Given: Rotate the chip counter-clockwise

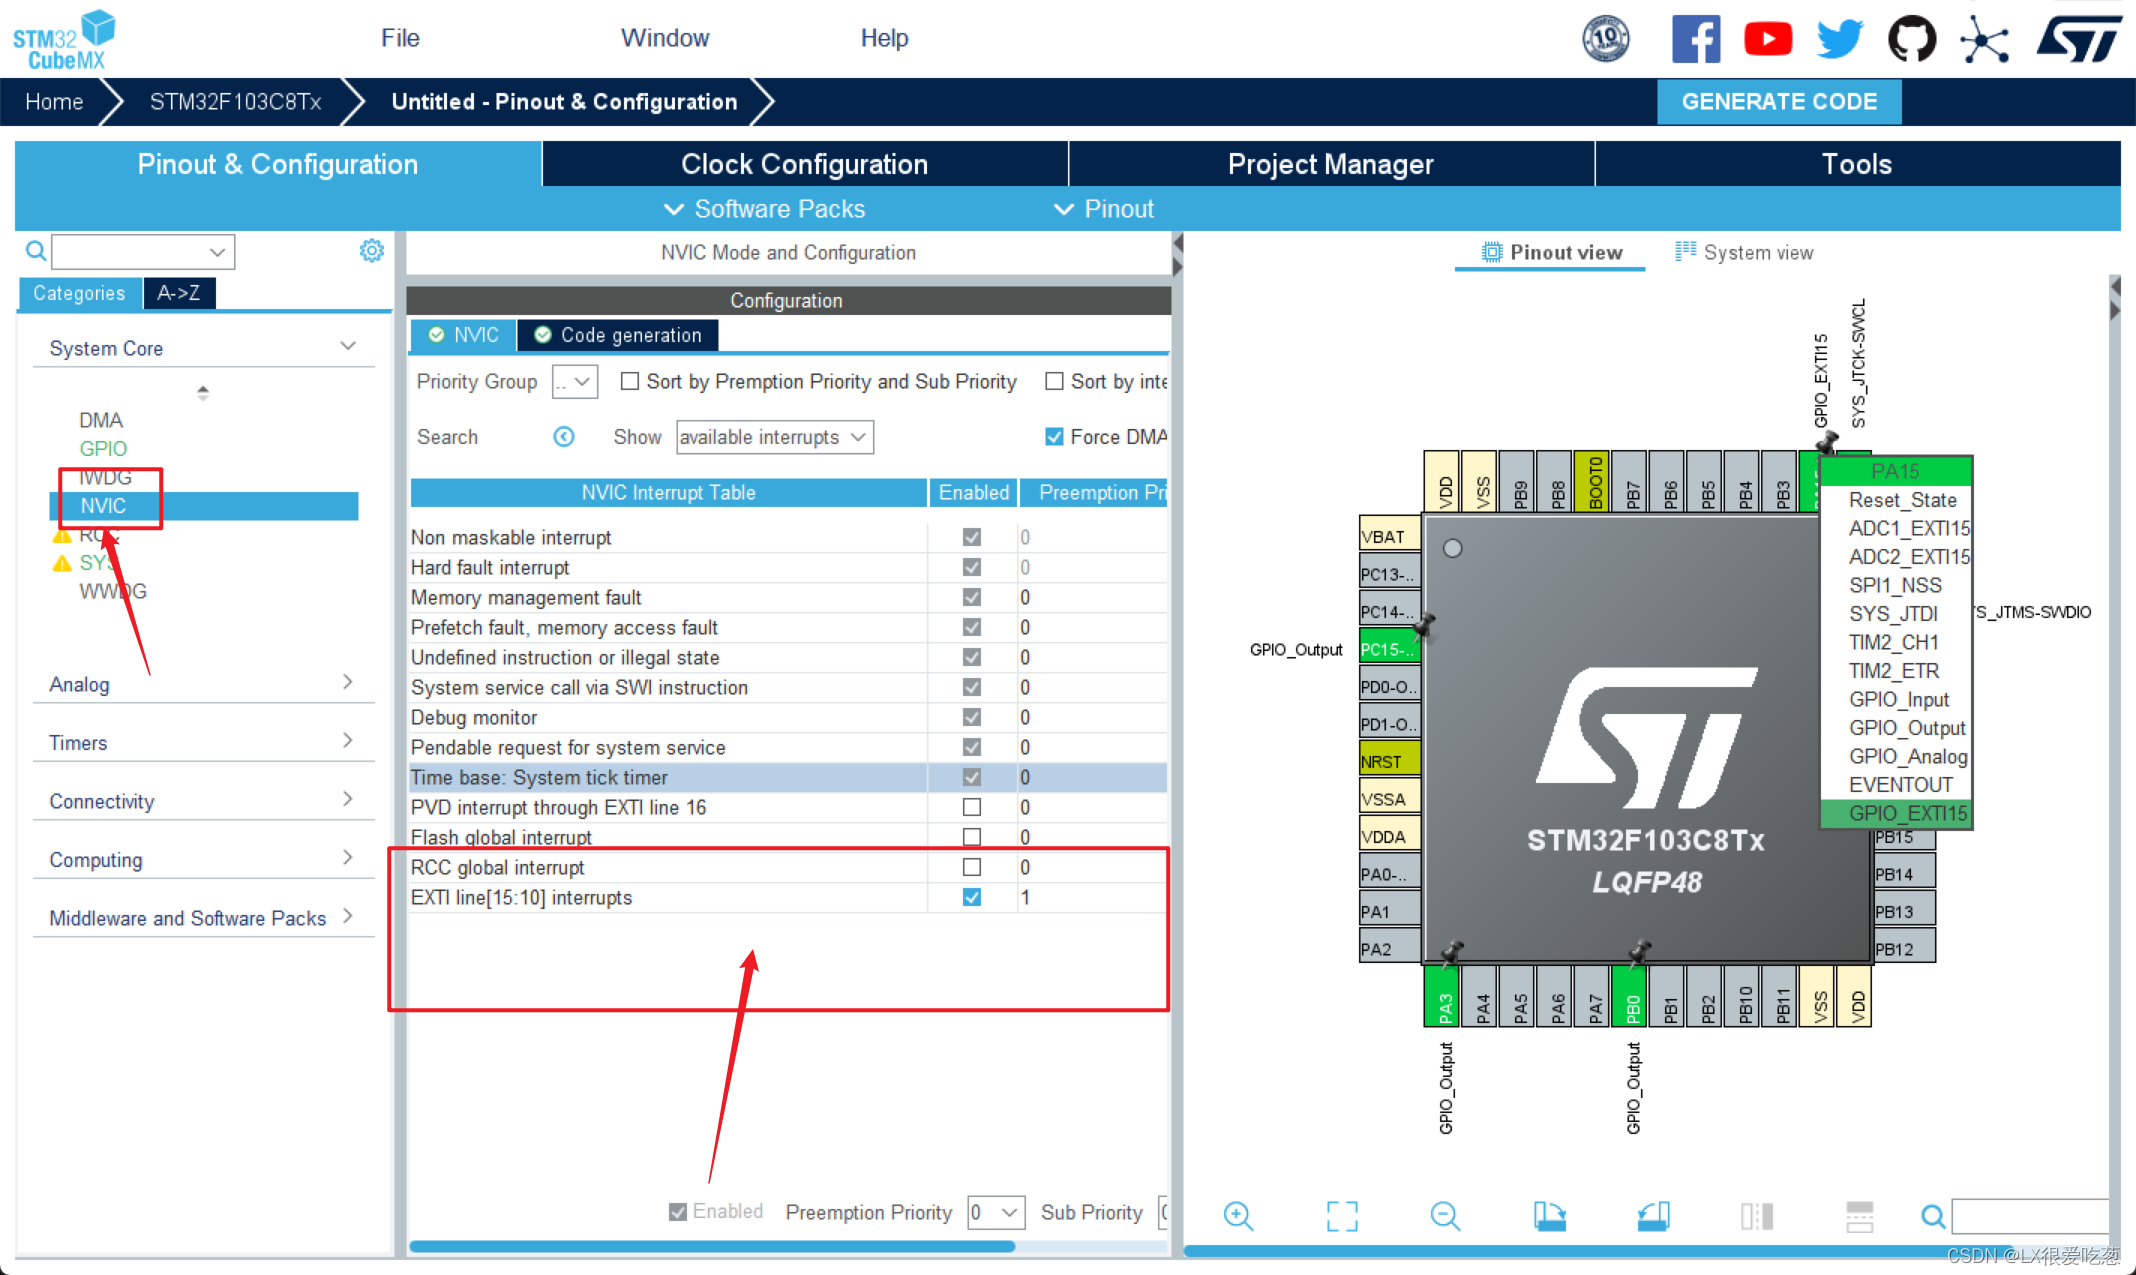Looking at the screenshot, I should click(1654, 1216).
